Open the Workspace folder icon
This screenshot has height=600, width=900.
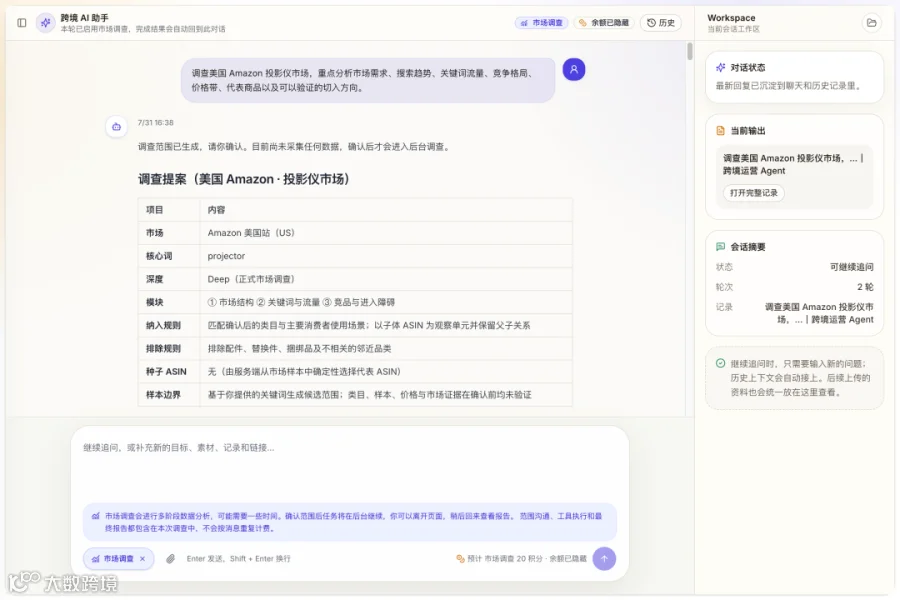[x=871, y=23]
